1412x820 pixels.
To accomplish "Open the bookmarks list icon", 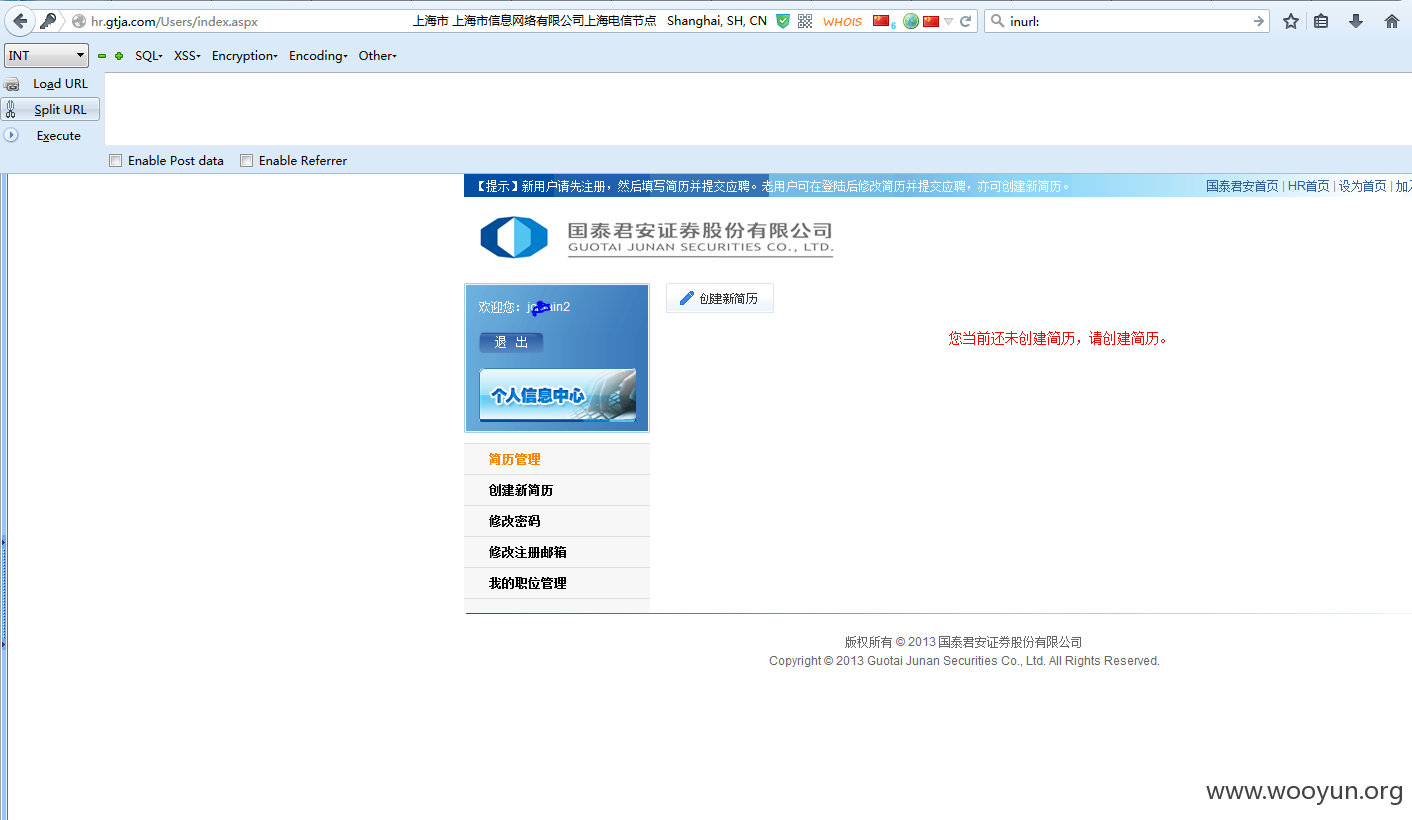I will pos(1321,21).
